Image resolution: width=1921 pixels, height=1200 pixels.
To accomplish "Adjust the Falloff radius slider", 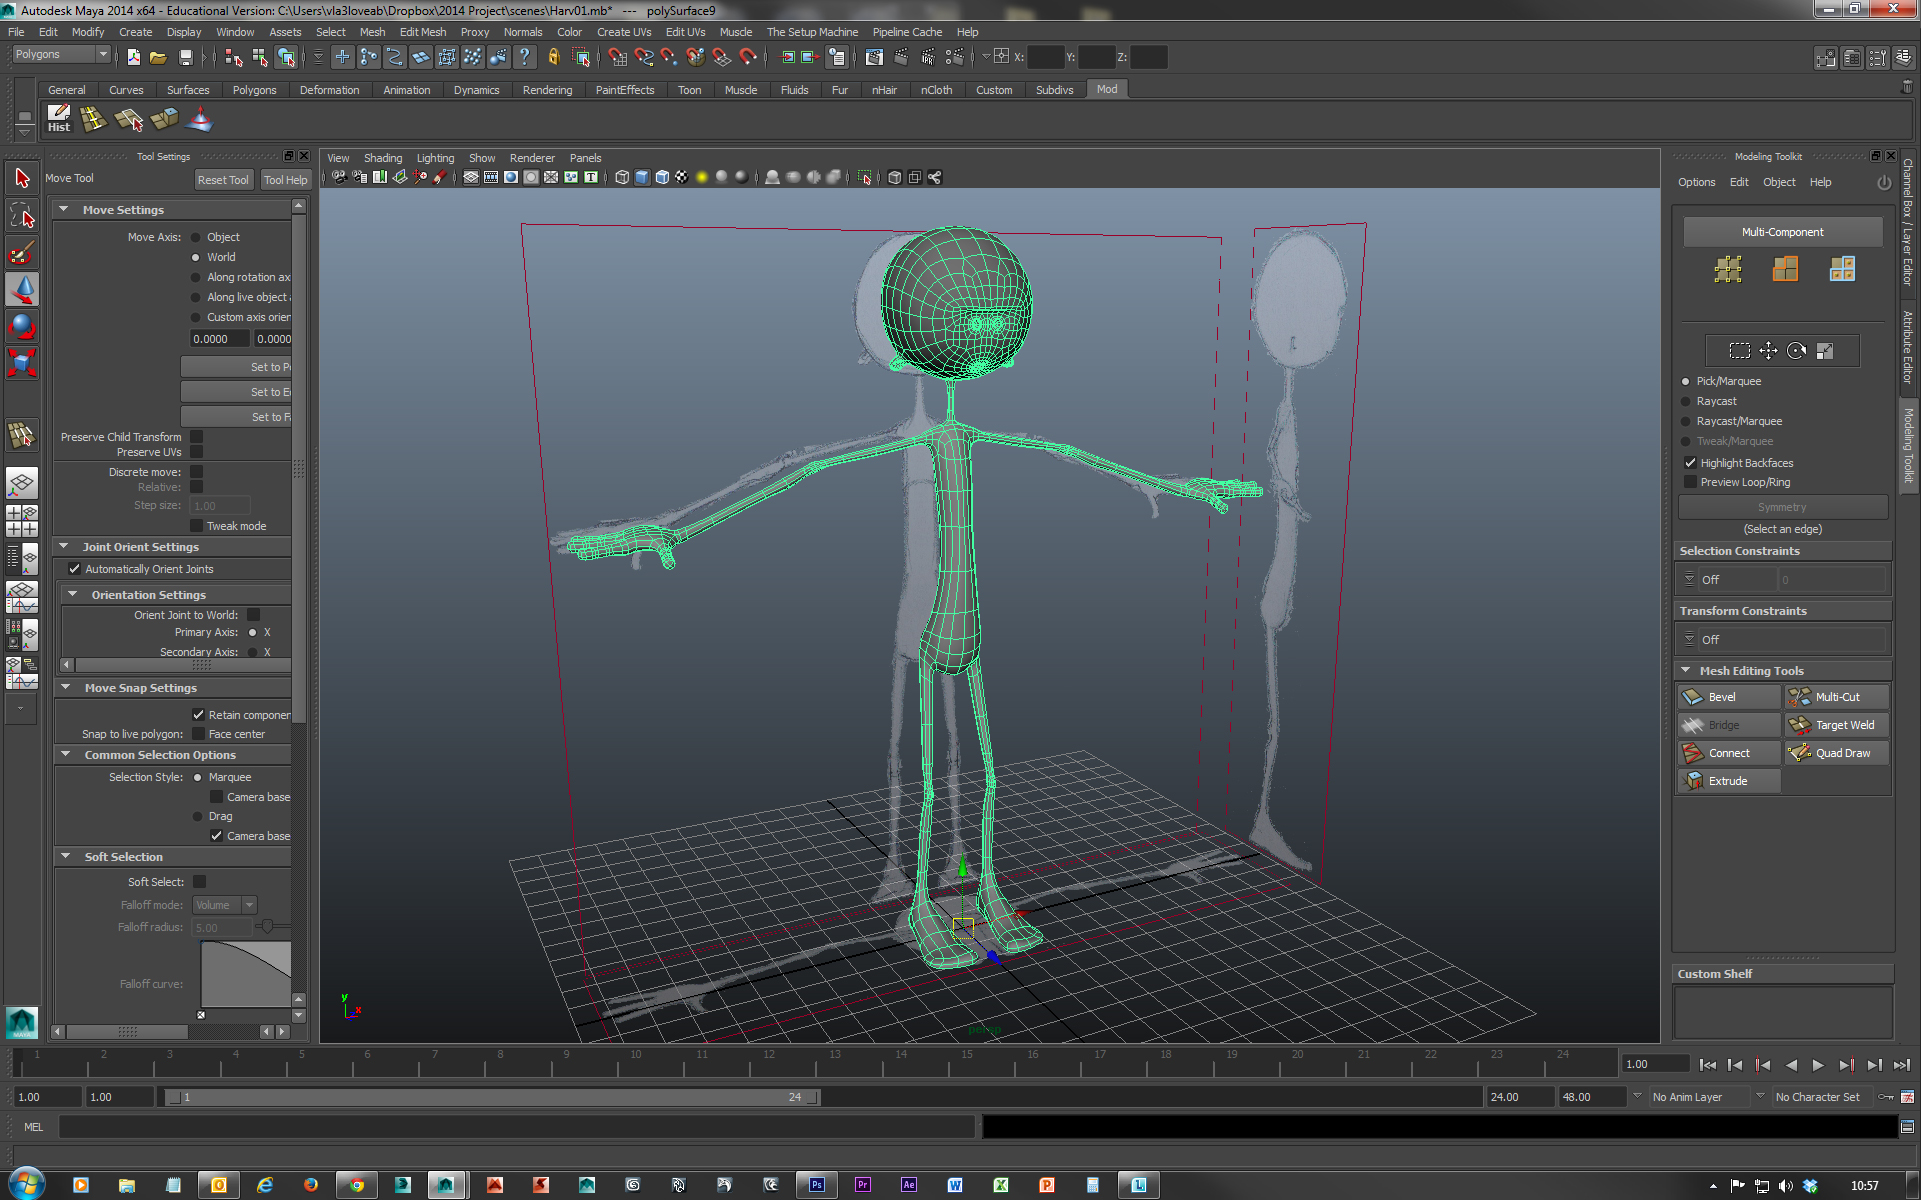I will click(x=266, y=927).
